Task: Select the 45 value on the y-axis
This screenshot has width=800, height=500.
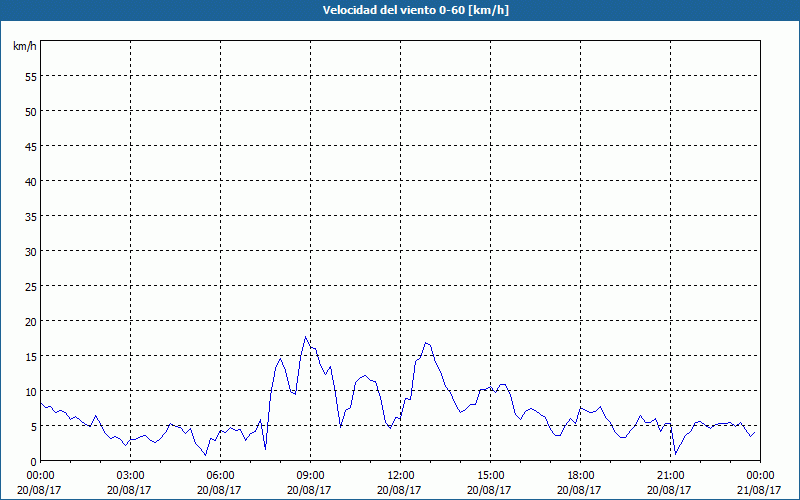Action: (31, 146)
